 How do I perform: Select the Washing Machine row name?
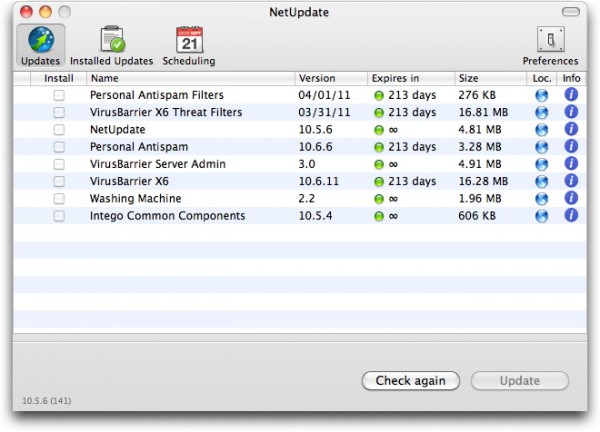(x=135, y=199)
